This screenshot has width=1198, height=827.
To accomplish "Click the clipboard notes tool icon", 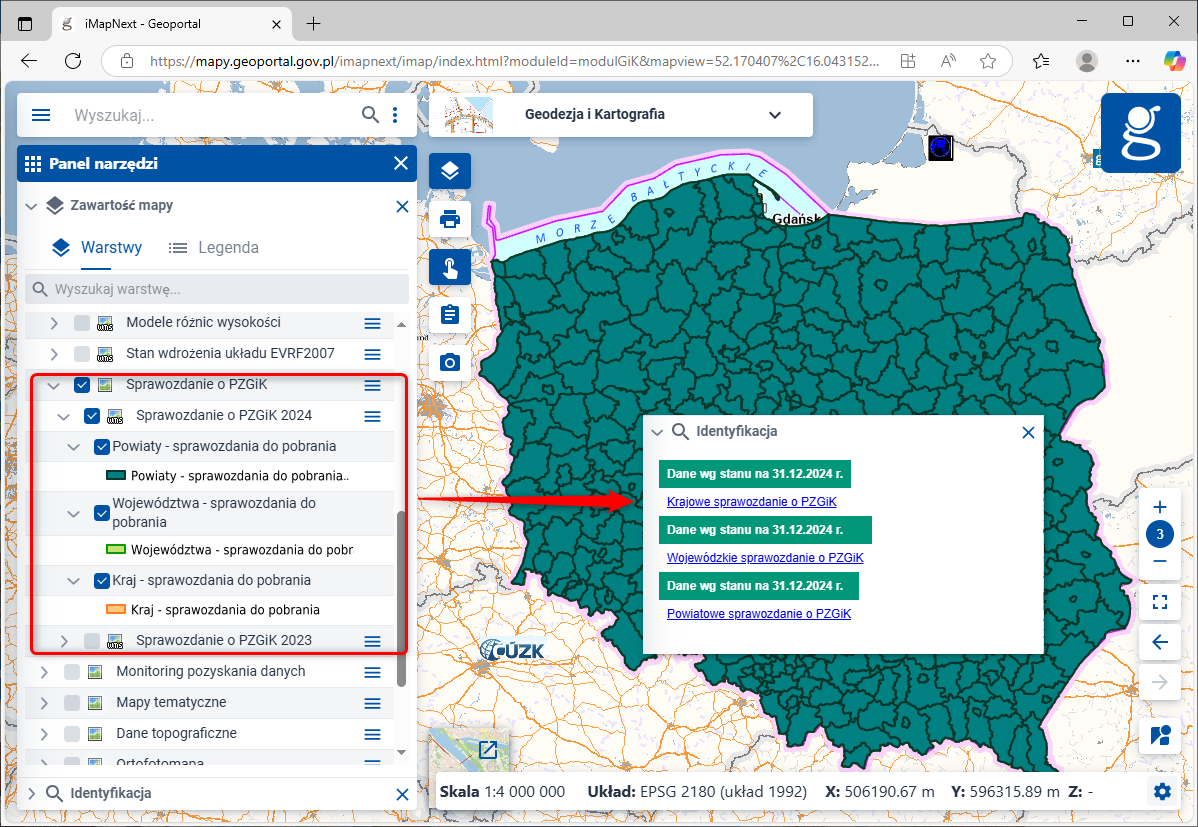I will click(x=449, y=315).
